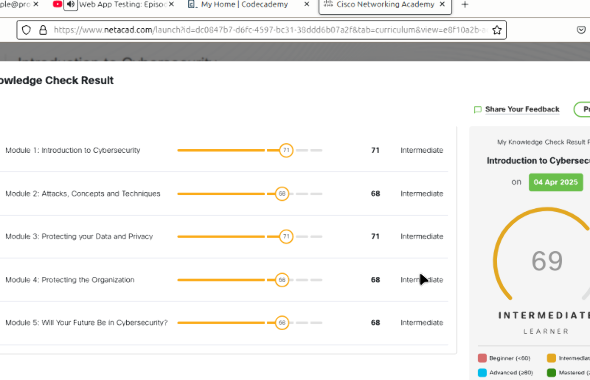
Task: Click the Module 1 score marker 71
Action: click(x=286, y=150)
